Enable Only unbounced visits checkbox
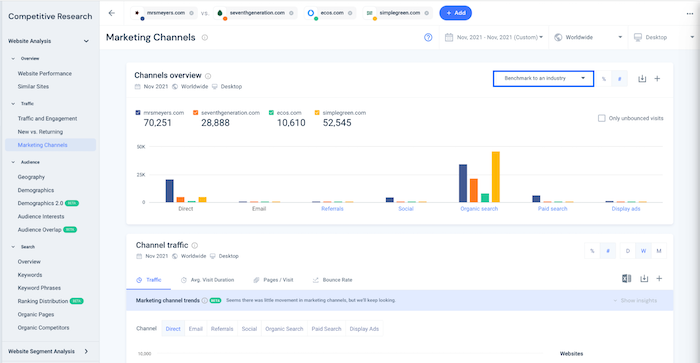 [x=601, y=118]
